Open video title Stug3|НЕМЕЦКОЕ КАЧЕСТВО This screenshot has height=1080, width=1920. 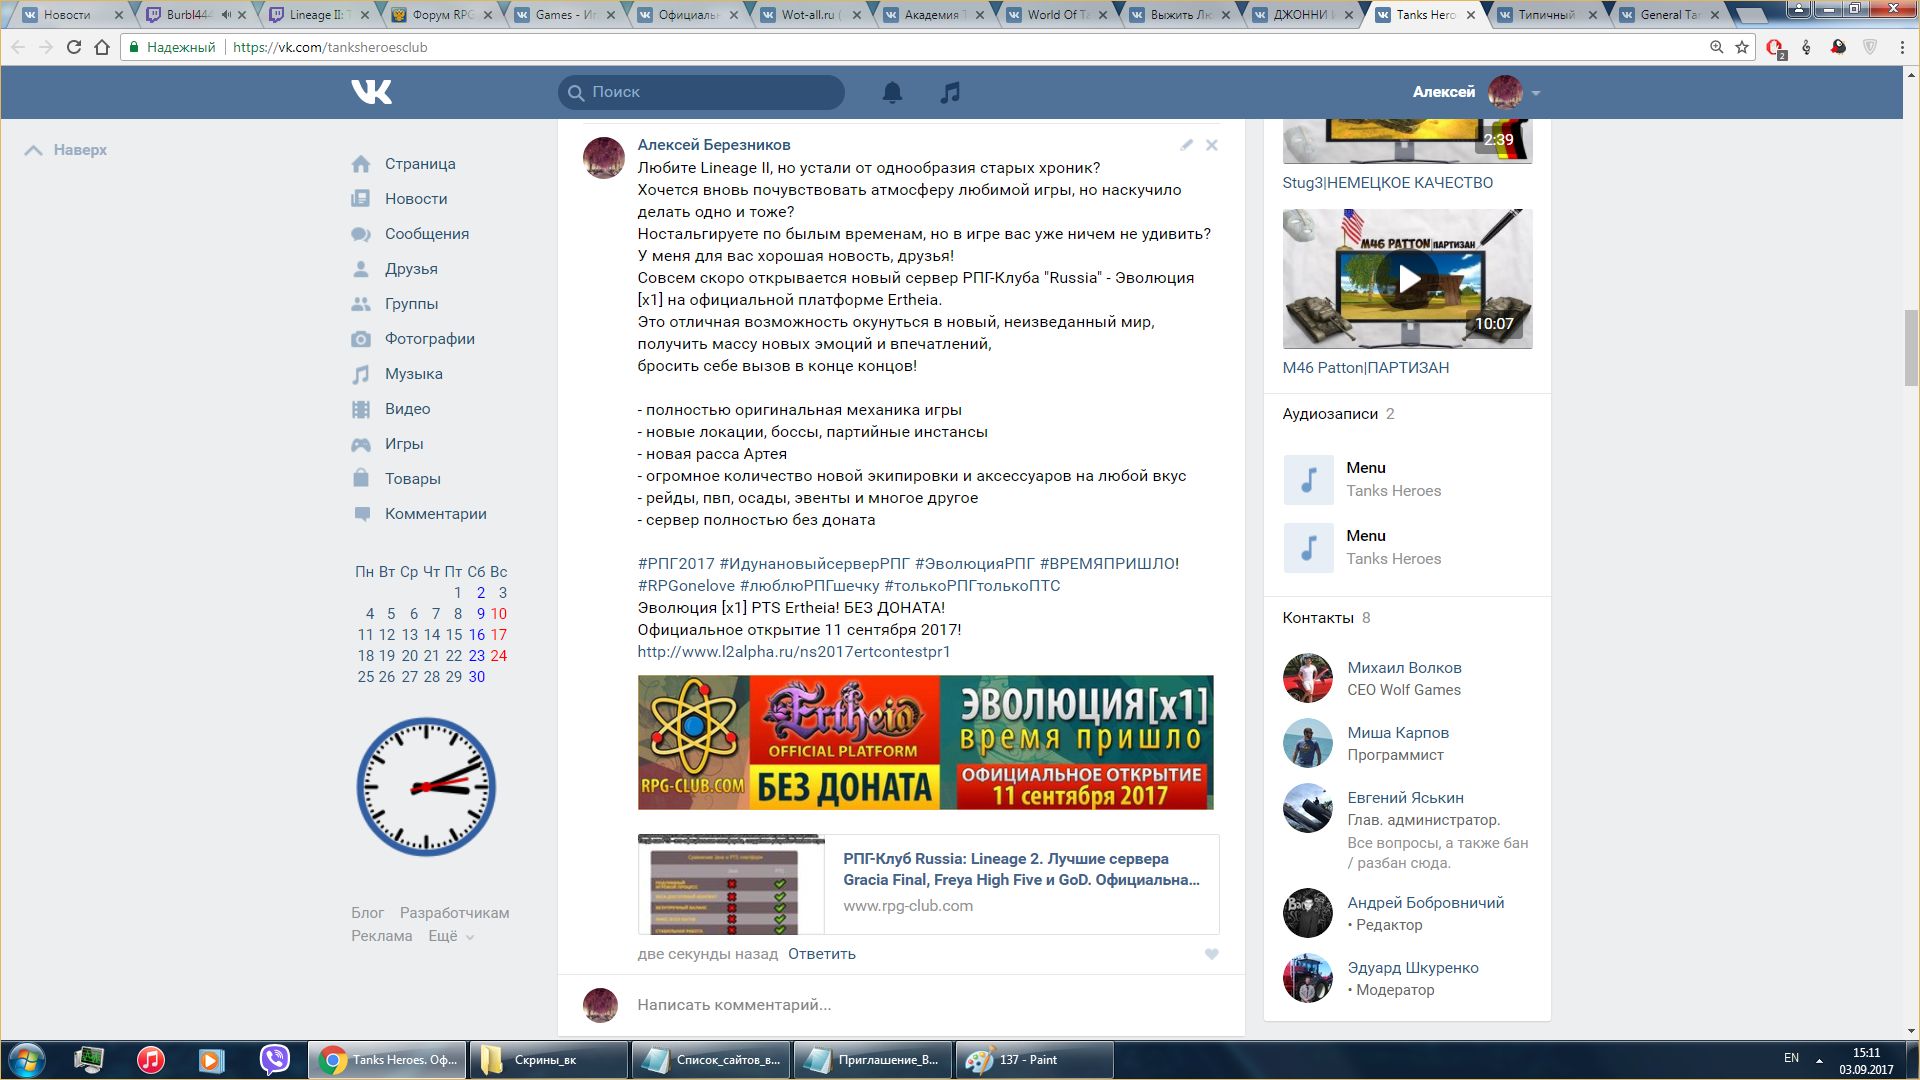1387,183
